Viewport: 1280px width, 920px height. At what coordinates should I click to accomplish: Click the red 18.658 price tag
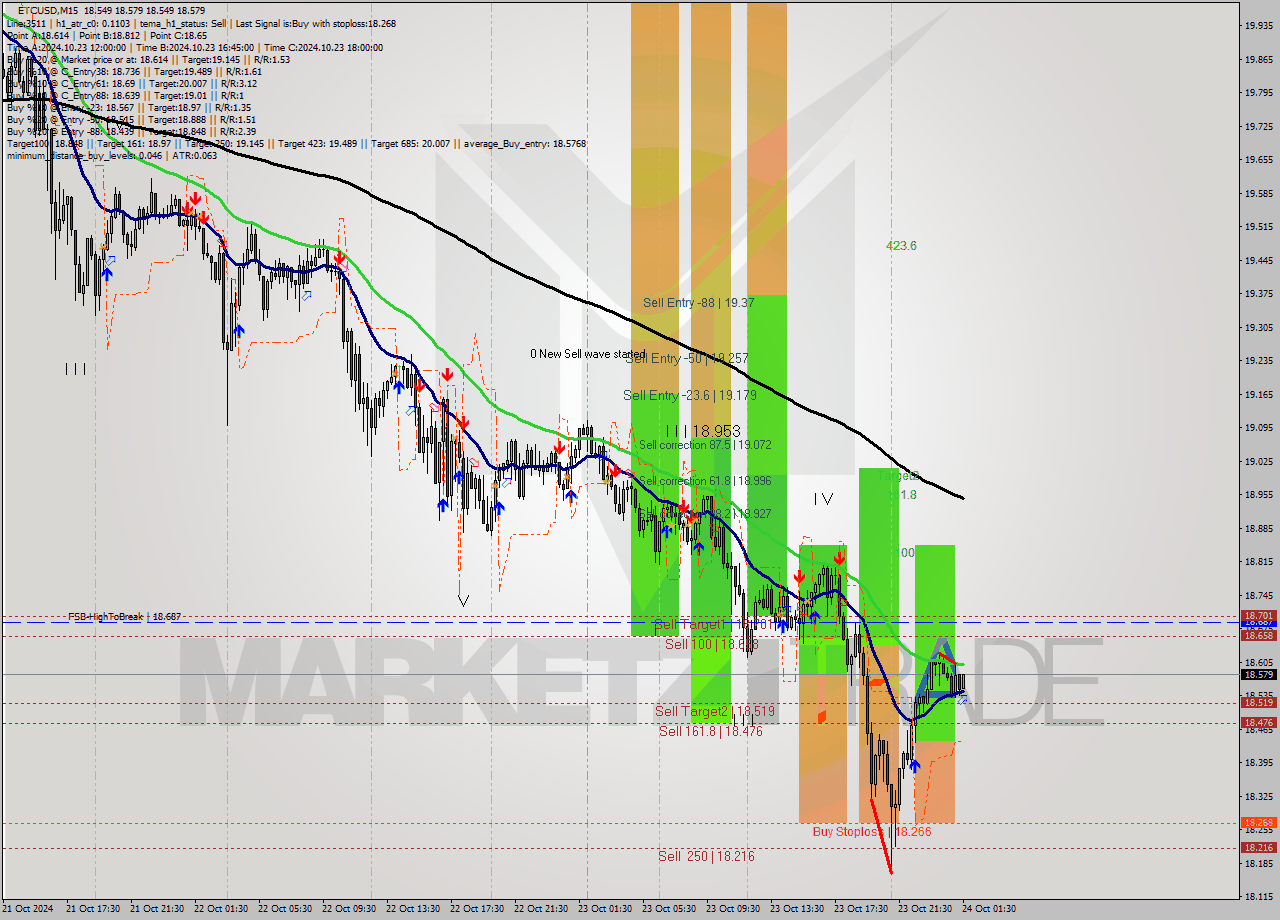click(1258, 635)
